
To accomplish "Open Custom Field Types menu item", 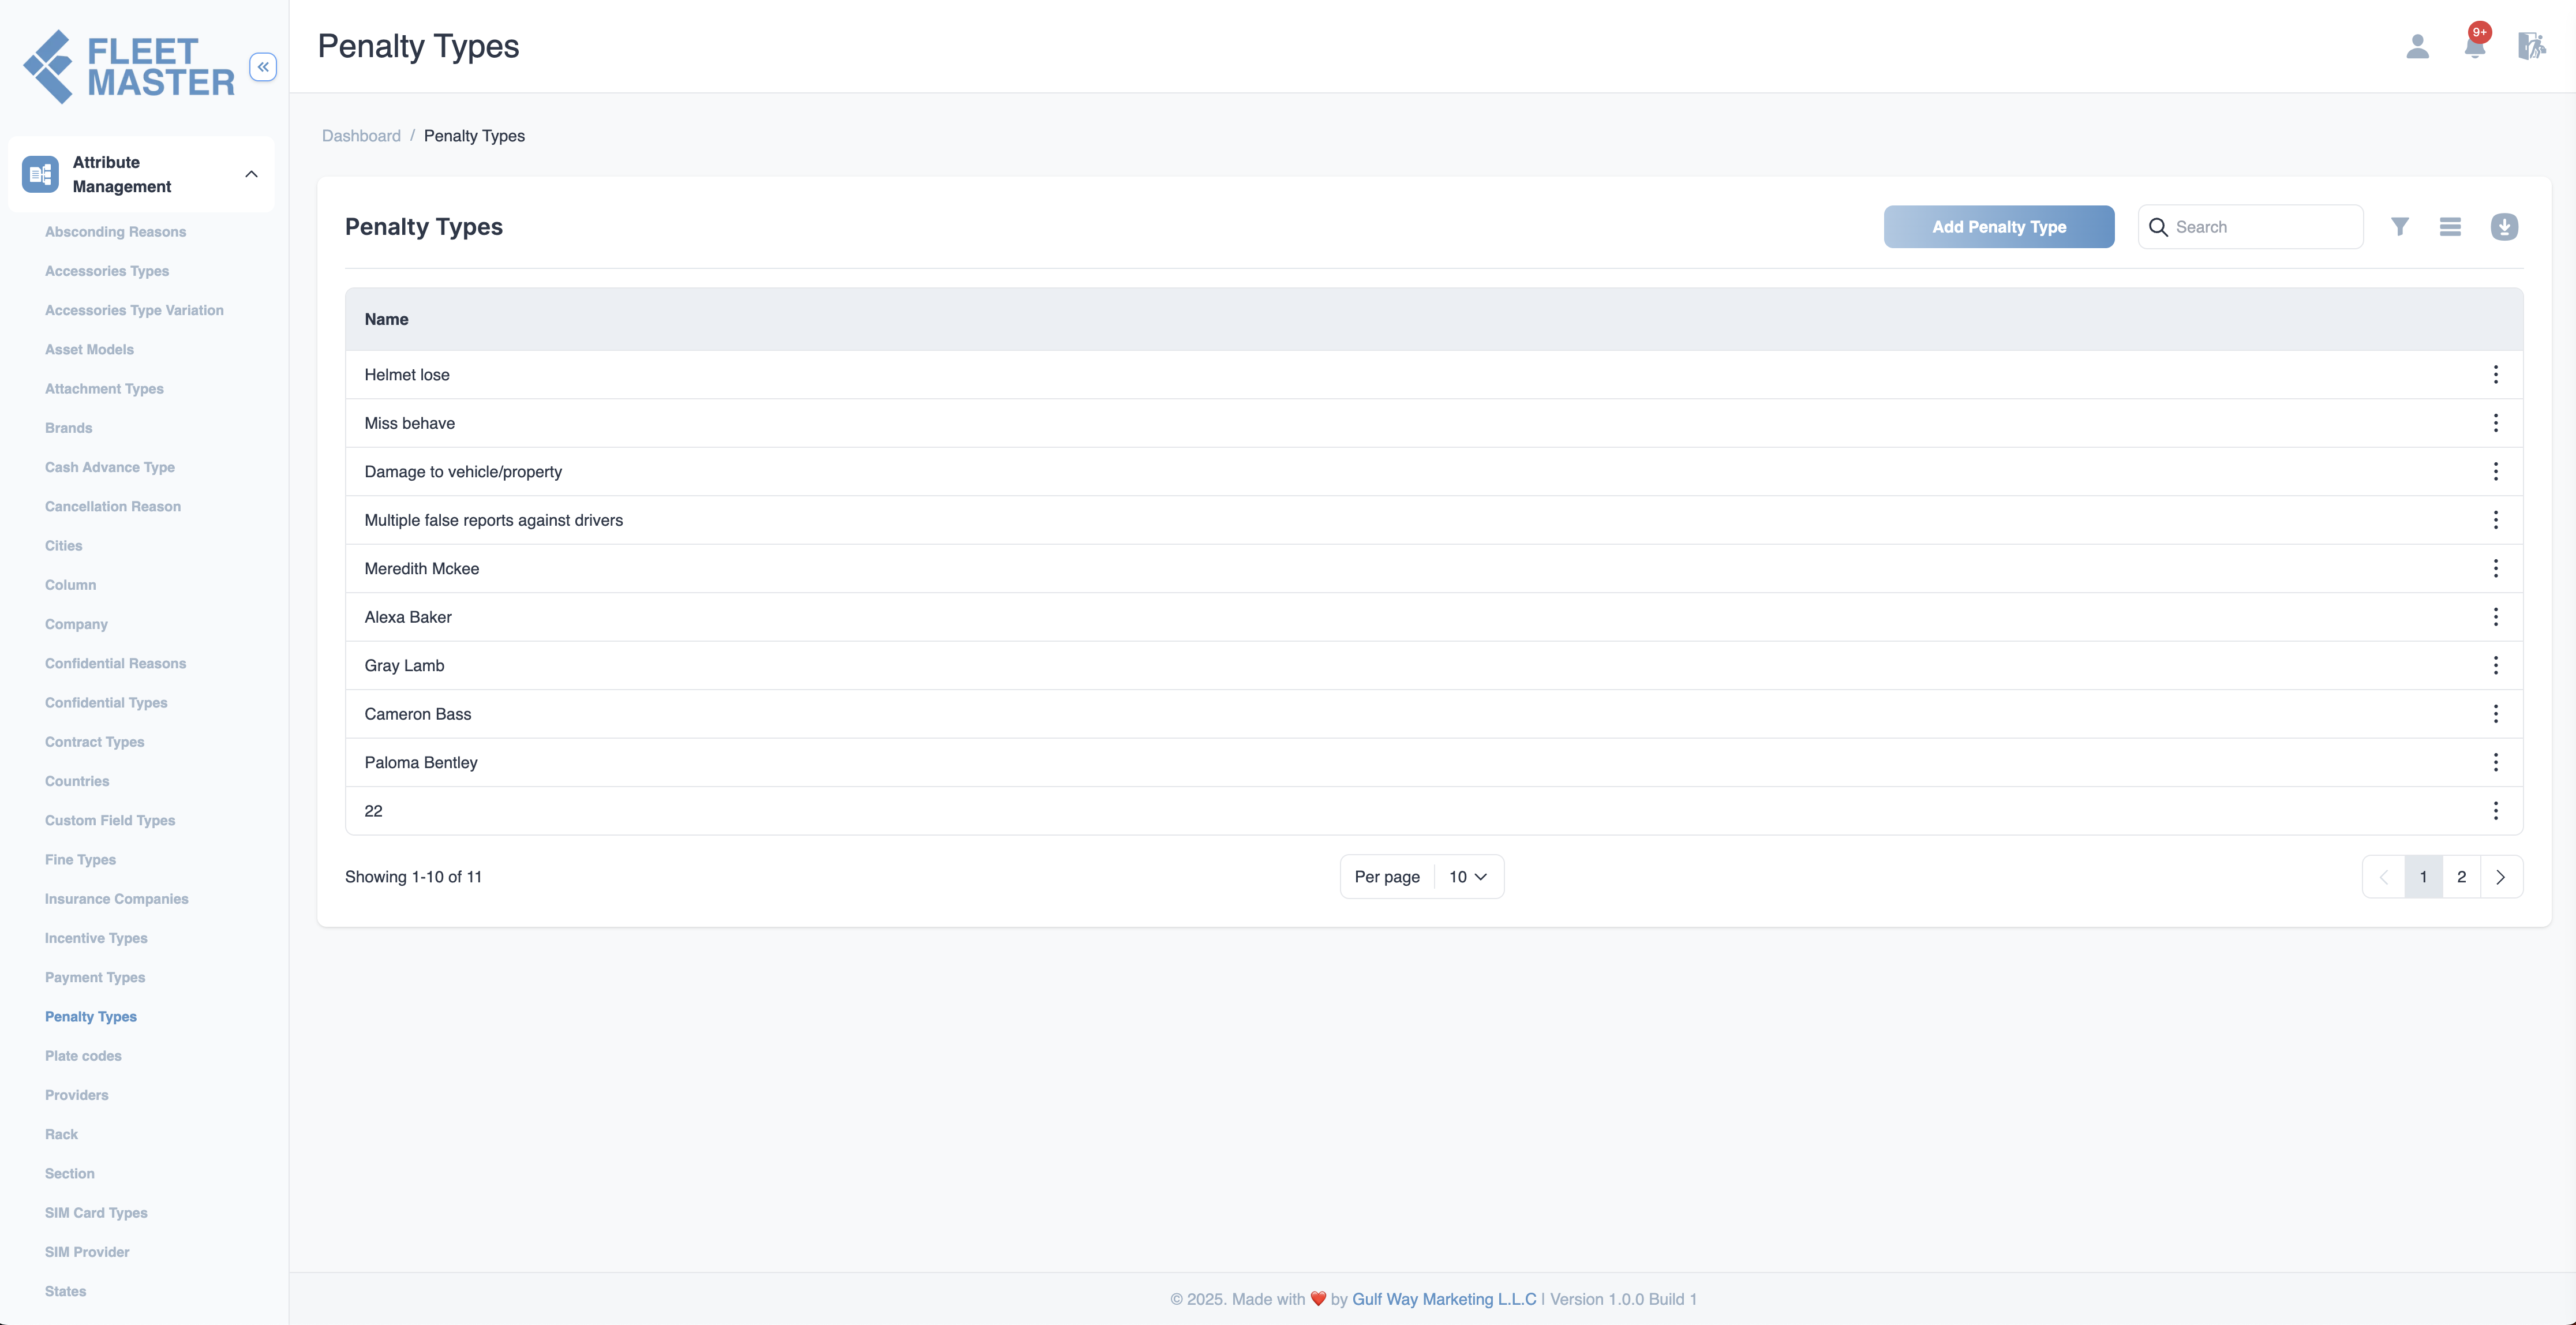I will tap(110, 821).
